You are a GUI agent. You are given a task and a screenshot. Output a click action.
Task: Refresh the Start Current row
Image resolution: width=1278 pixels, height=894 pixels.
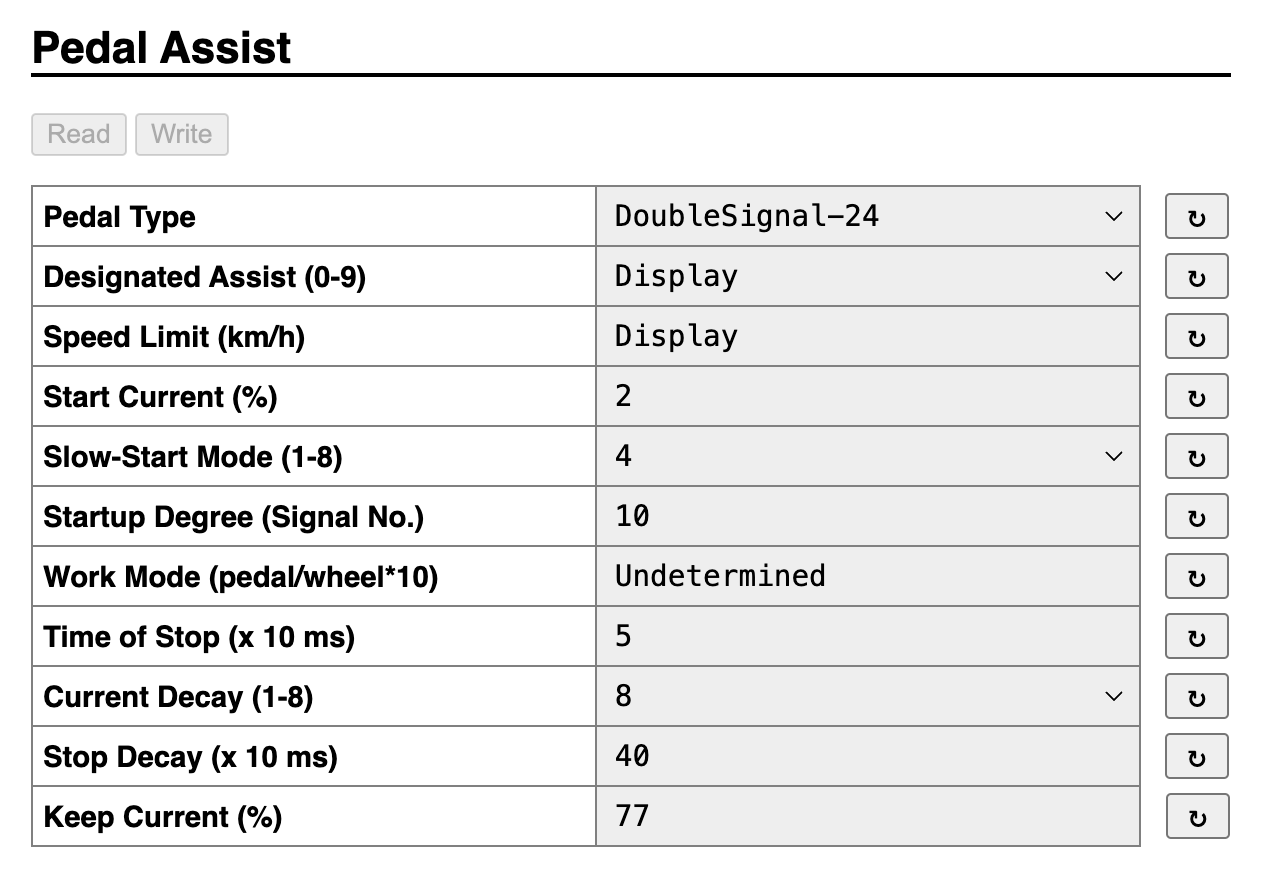(x=1196, y=397)
